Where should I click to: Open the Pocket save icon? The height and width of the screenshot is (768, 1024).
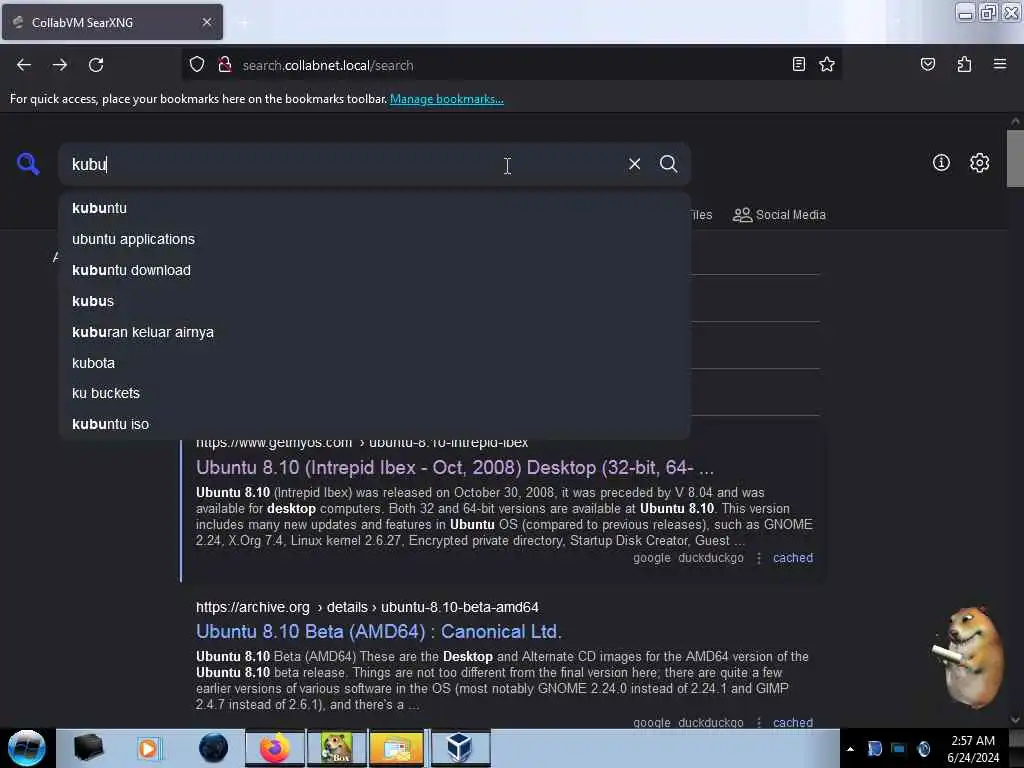[927, 65]
